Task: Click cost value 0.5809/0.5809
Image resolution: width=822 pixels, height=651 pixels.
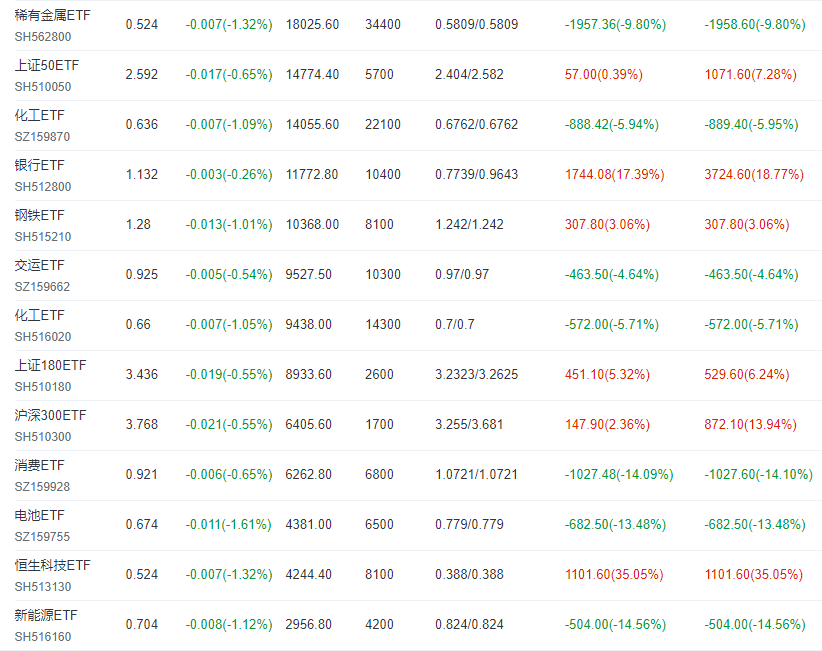Action: (x=477, y=25)
